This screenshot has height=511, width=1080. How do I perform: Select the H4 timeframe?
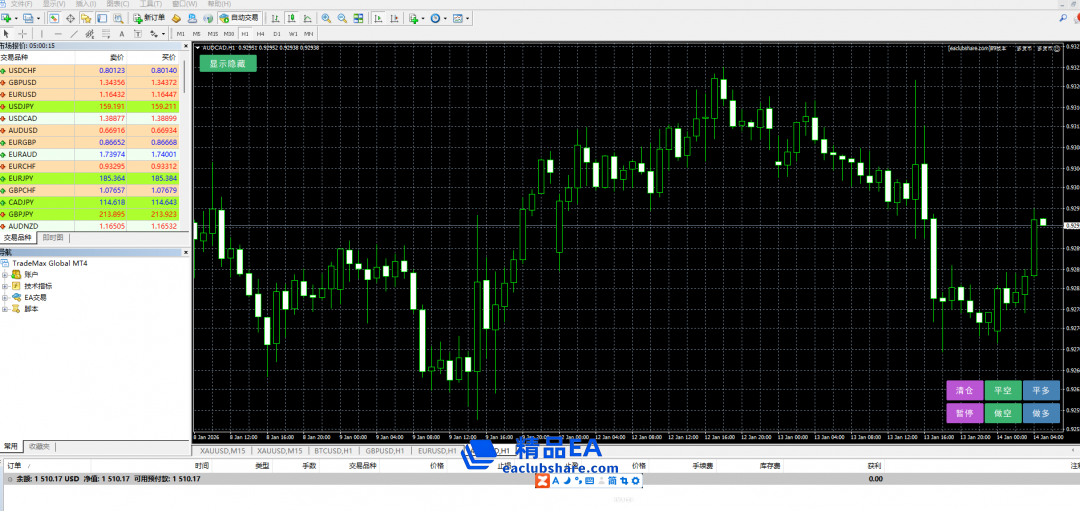pos(260,34)
